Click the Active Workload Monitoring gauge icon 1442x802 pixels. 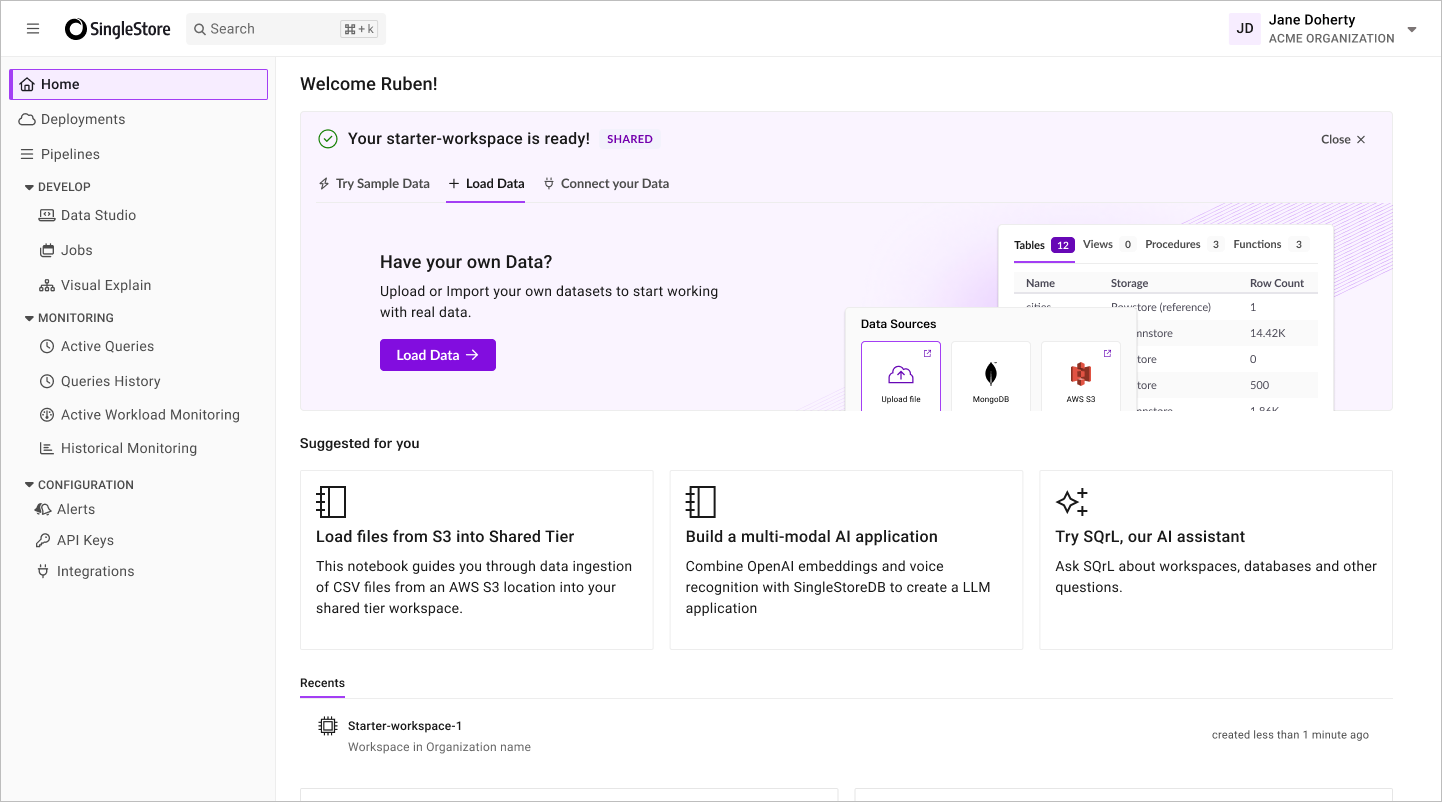tap(47, 415)
